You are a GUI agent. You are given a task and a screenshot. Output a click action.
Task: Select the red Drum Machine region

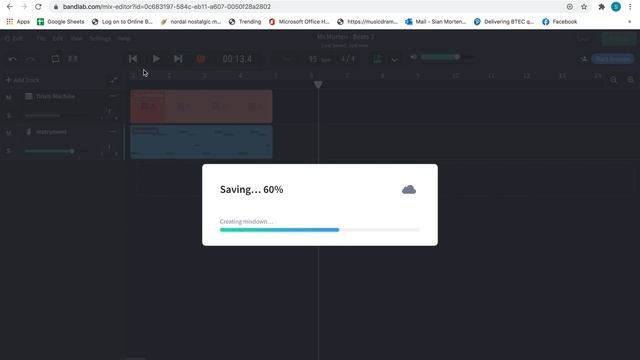tap(201, 107)
